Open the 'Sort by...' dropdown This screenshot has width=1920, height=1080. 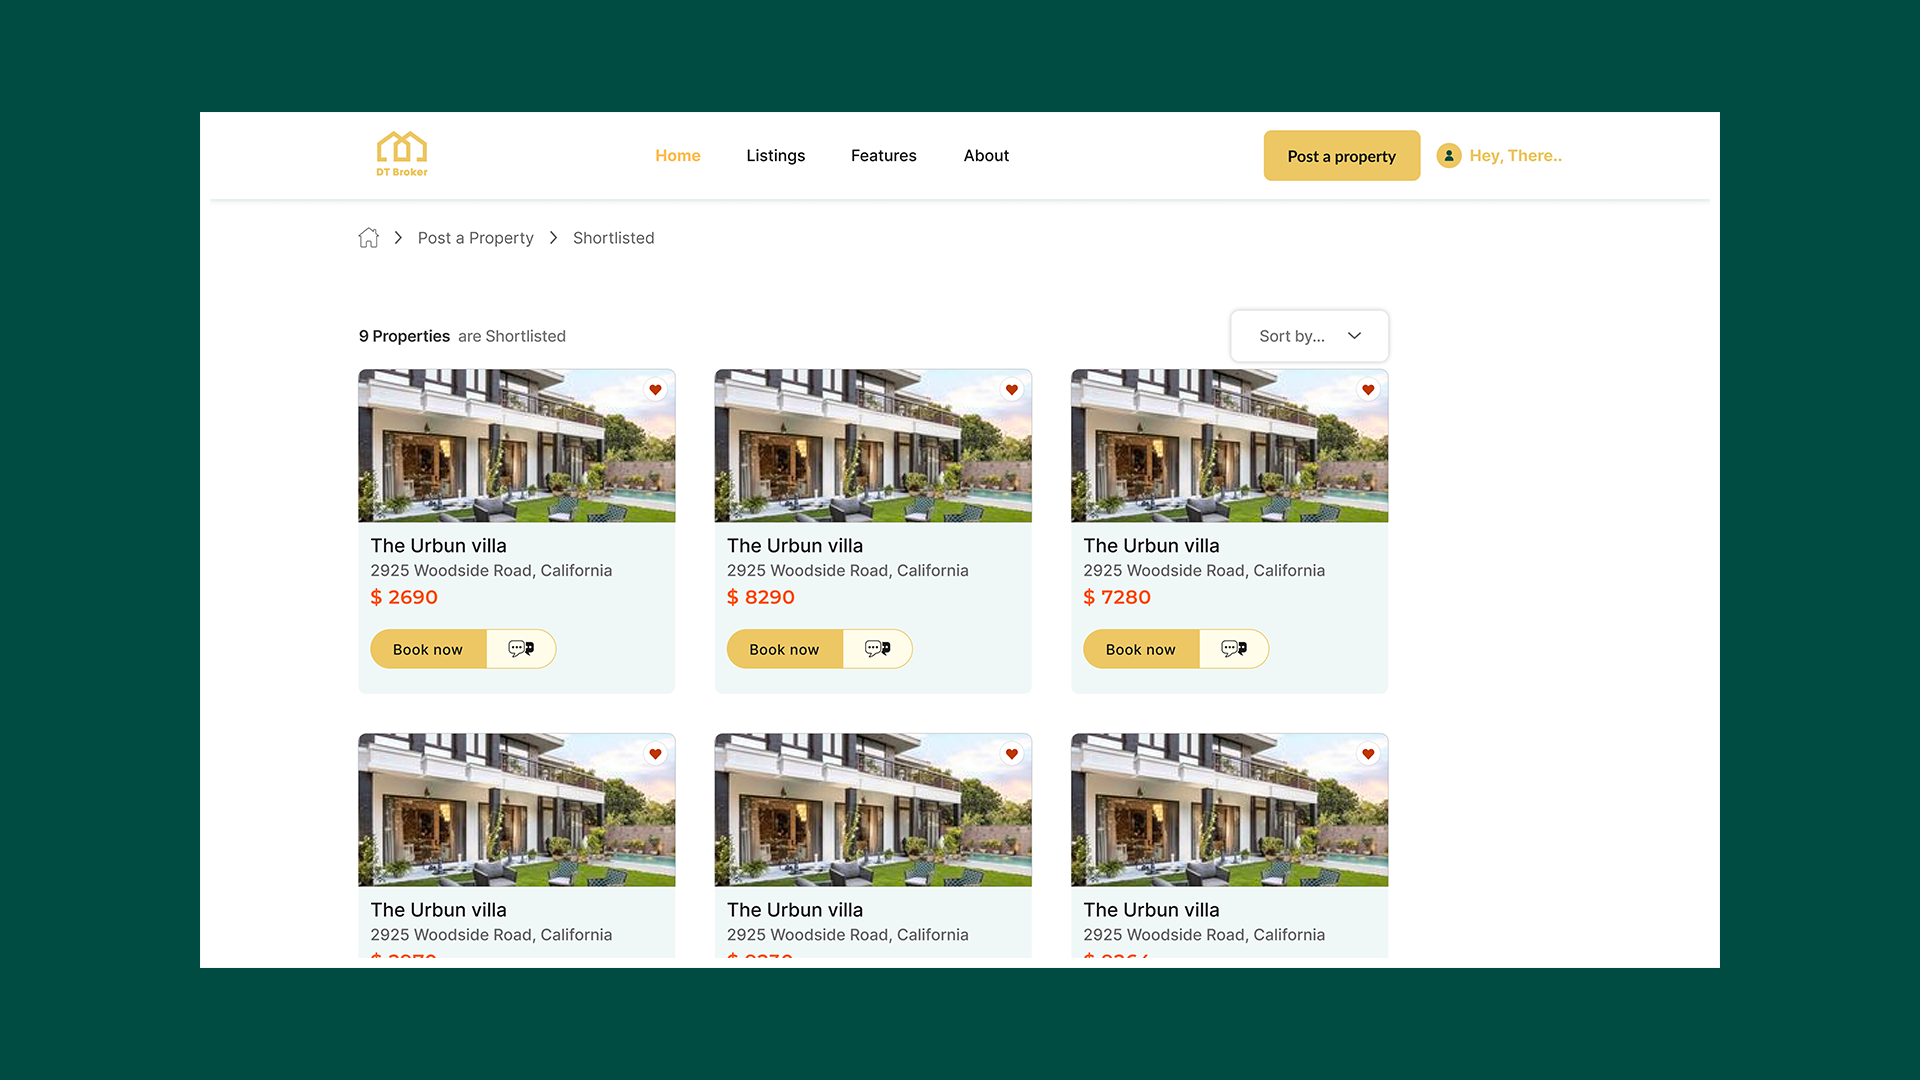tap(1309, 336)
